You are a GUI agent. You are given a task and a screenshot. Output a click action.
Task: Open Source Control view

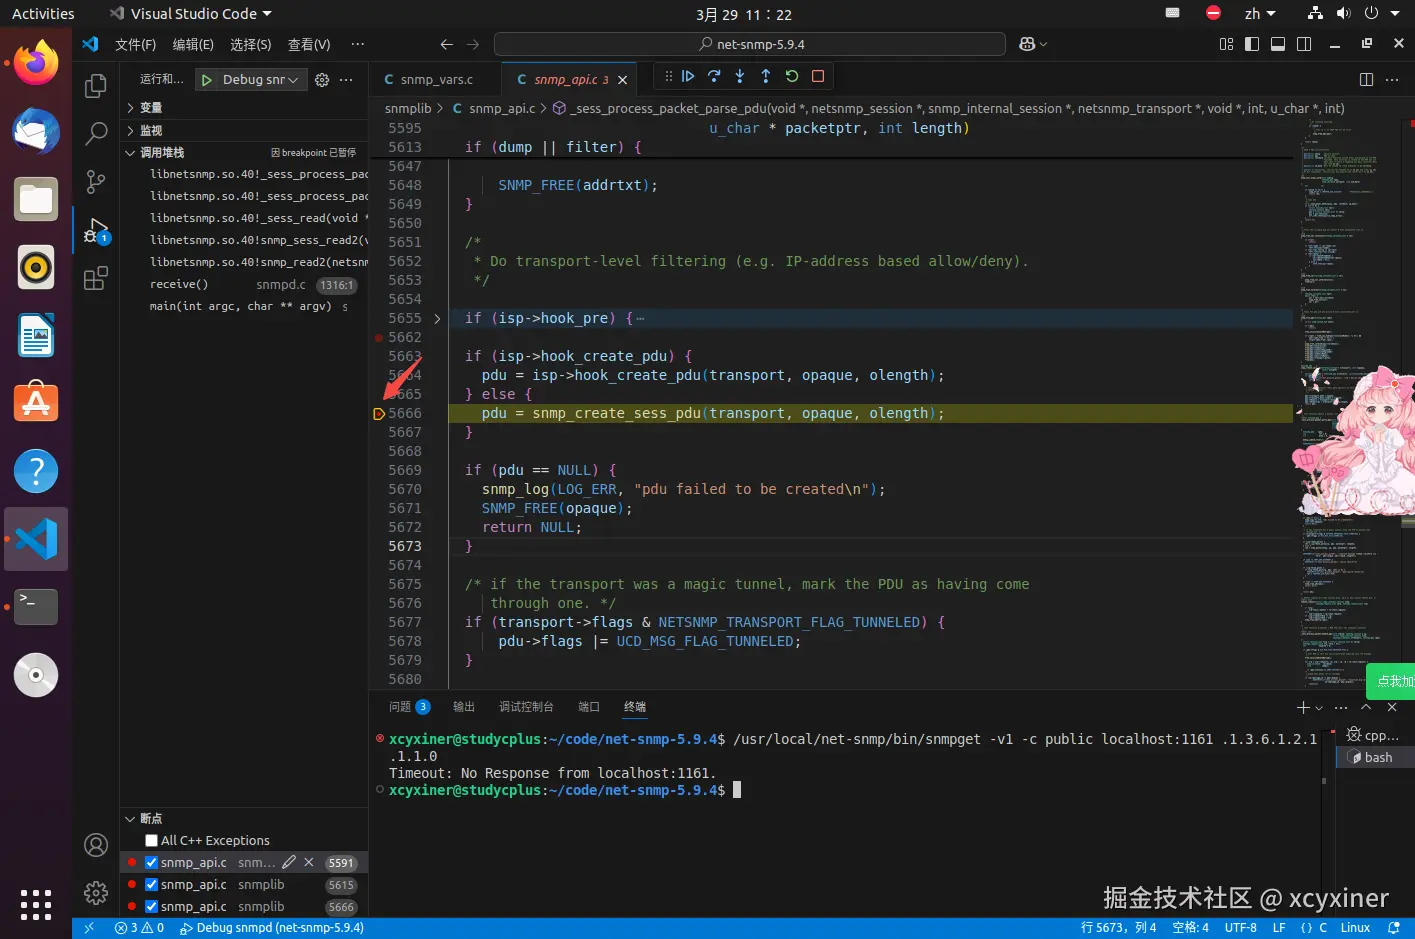[x=96, y=181]
